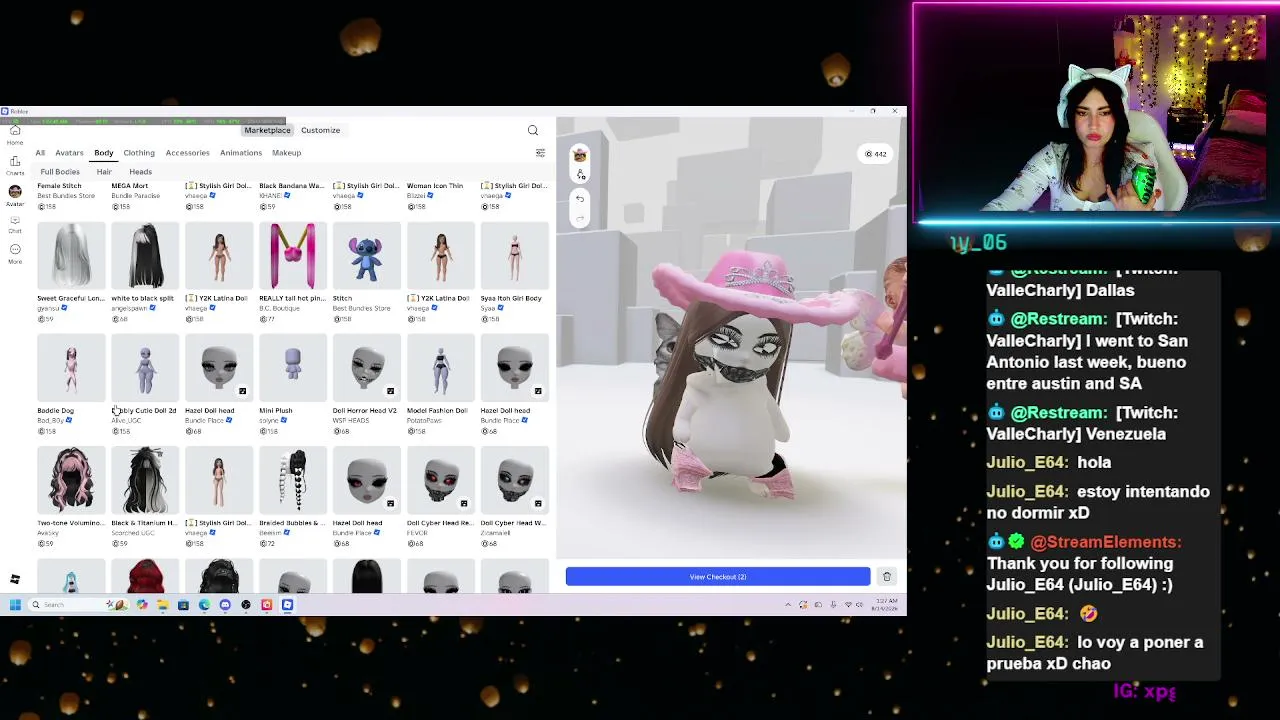1280x720 pixels.
Task: Click the avatar body settings icon in preview
Action: pyautogui.click(x=580, y=174)
